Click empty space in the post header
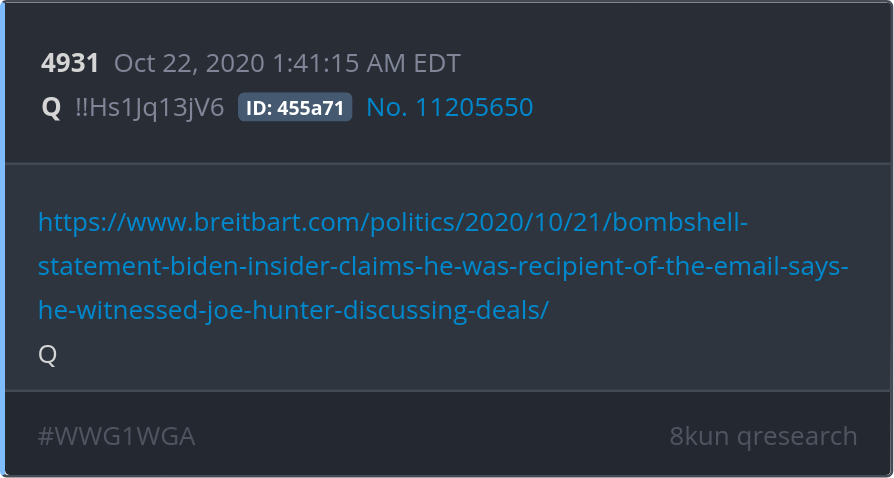894x478 pixels. pos(684,86)
